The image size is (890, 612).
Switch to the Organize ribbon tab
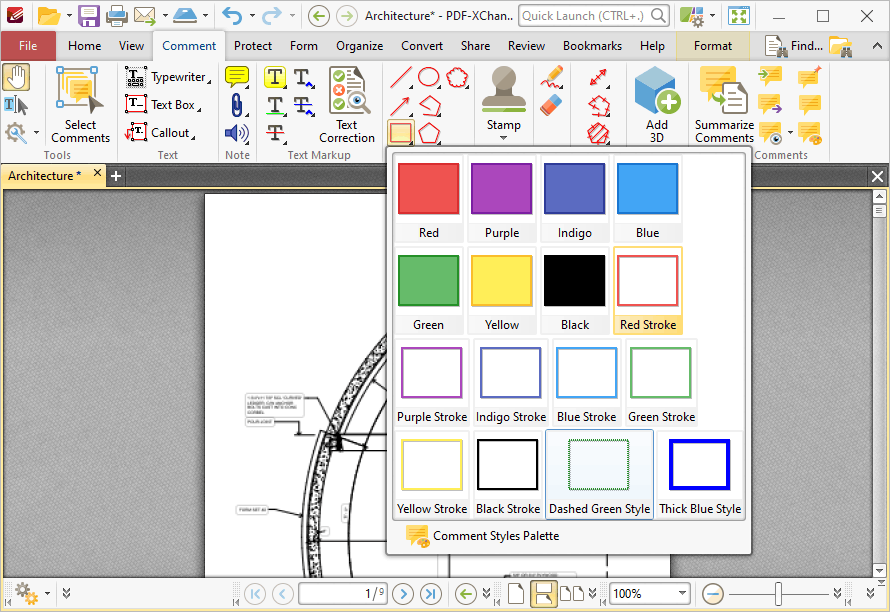tap(359, 46)
